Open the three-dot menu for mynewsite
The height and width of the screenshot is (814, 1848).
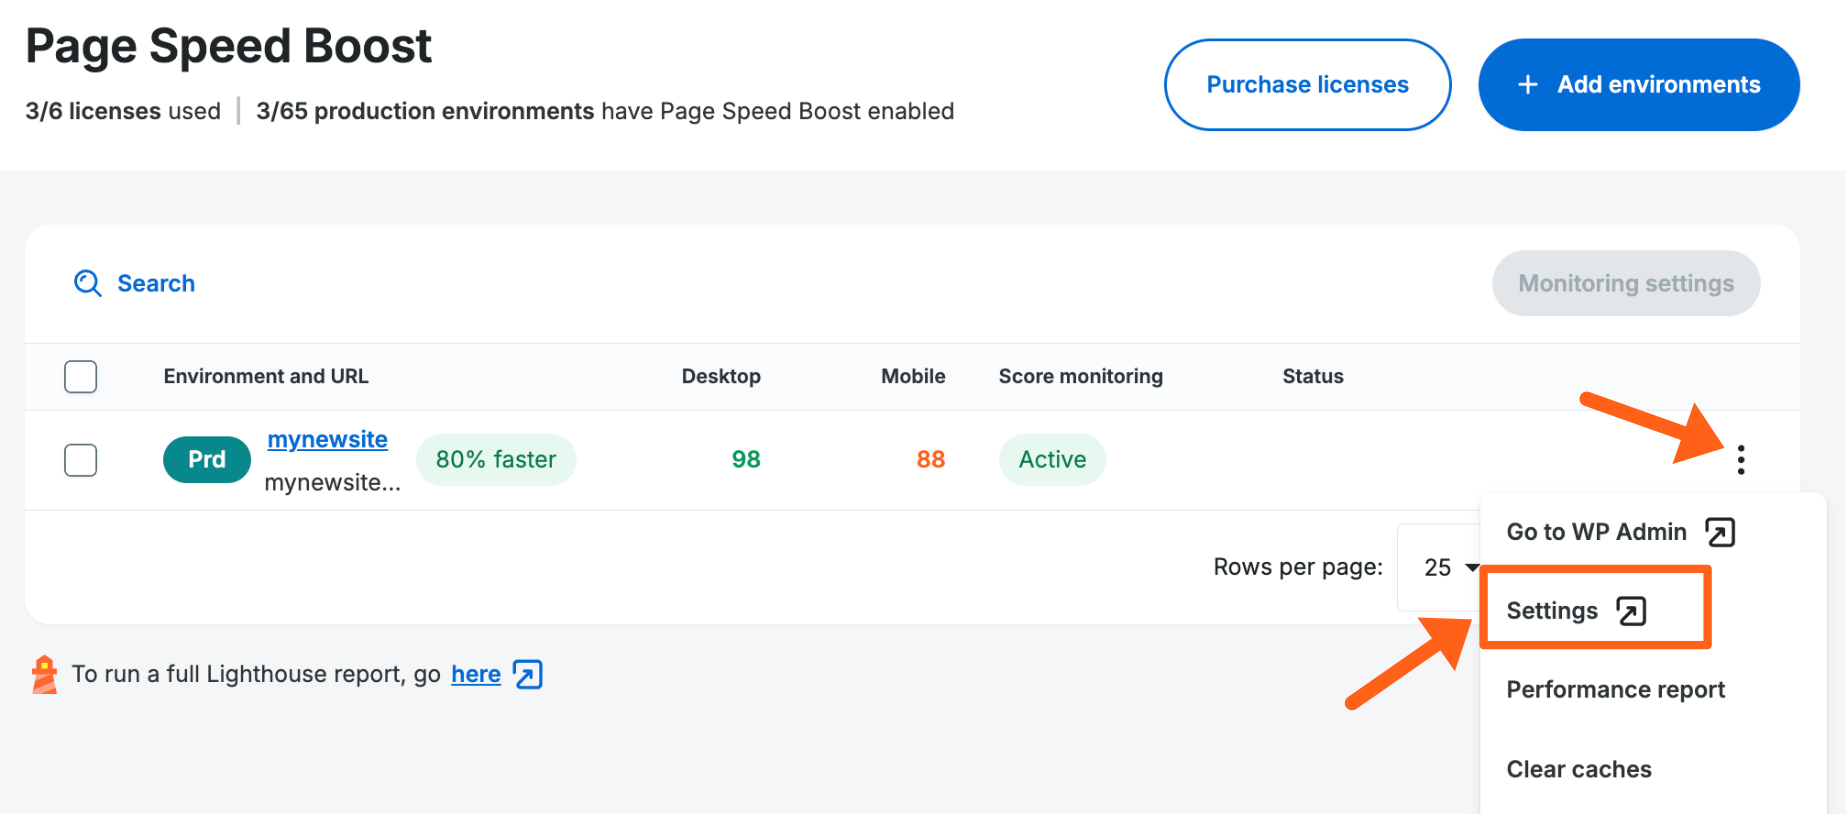click(x=1741, y=459)
